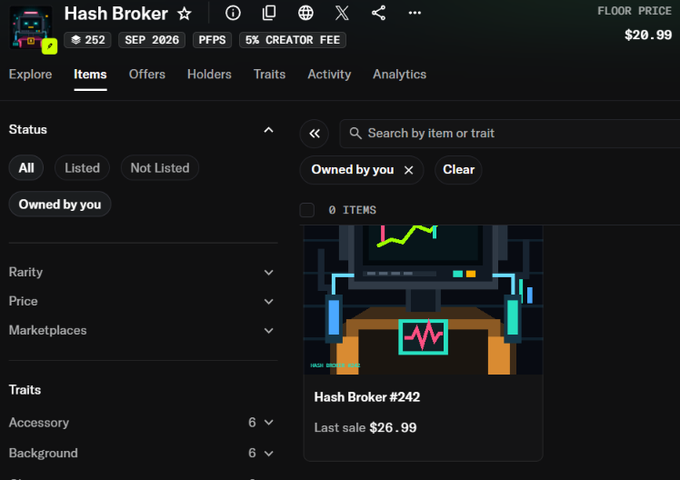Click the Last sale $26.99 text
Image resolution: width=680 pixels, height=480 pixels.
pos(365,428)
